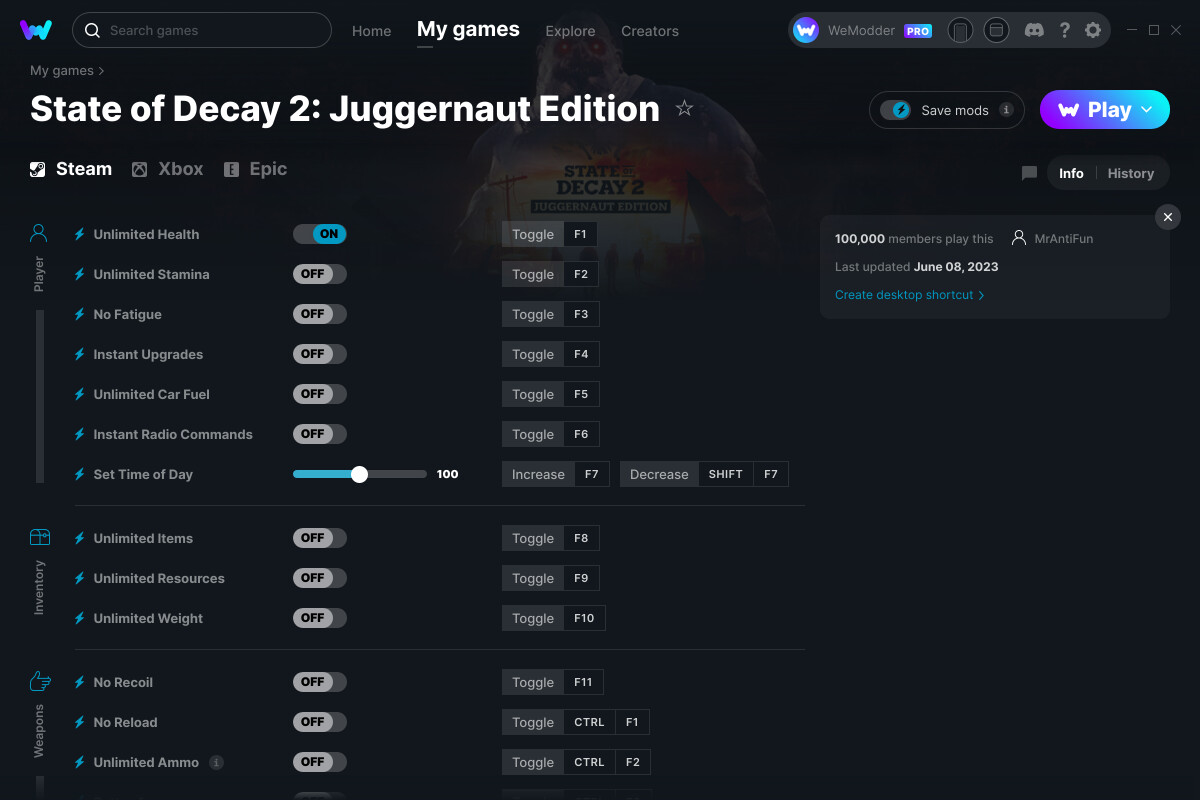Favorite the game with star icon
Image resolution: width=1200 pixels, height=800 pixels.
684,108
